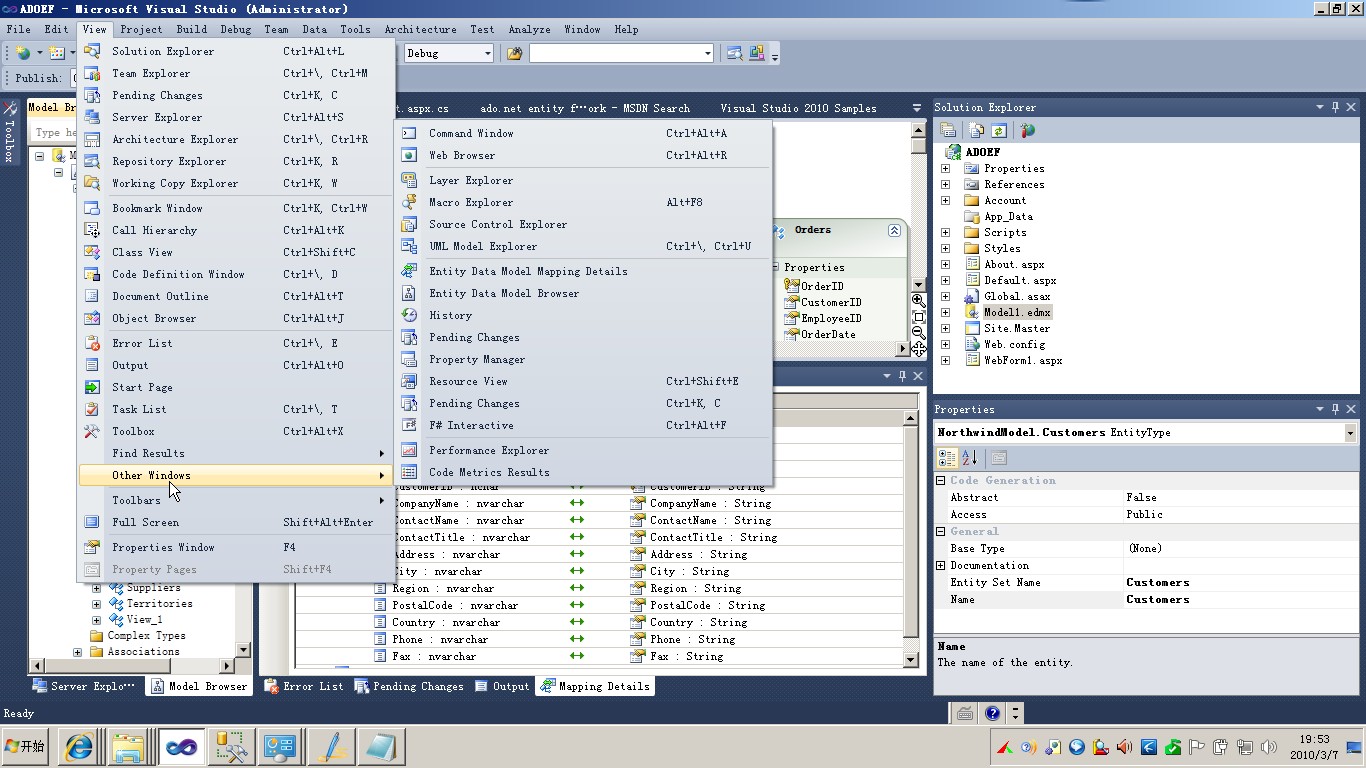Click the Territories entity in Model Browser
The width and height of the screenshot is (1366, 768).
pos(159,604)
